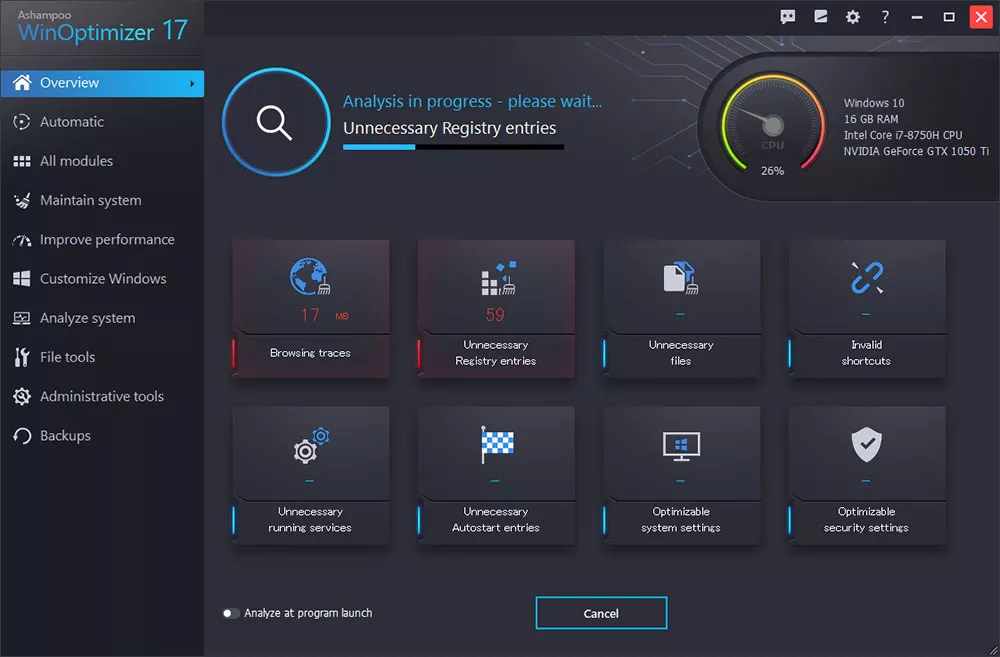Click the Maintain system broom icon
The image size is (1000, 657).
(22, 200)
